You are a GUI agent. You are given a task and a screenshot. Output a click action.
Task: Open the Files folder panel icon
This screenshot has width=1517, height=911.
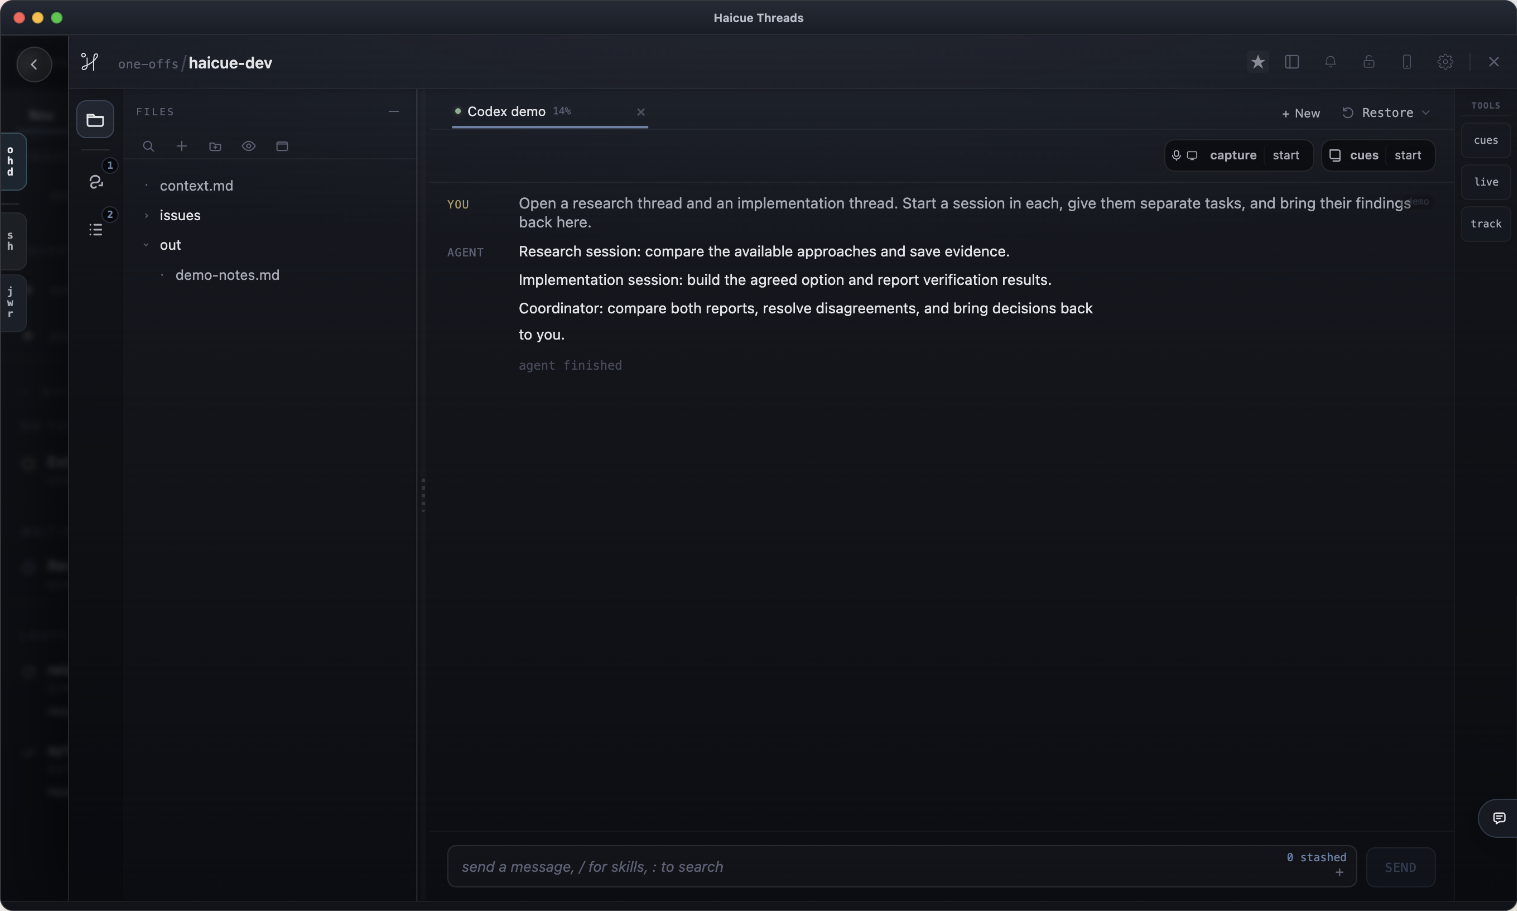click(95, 120)
